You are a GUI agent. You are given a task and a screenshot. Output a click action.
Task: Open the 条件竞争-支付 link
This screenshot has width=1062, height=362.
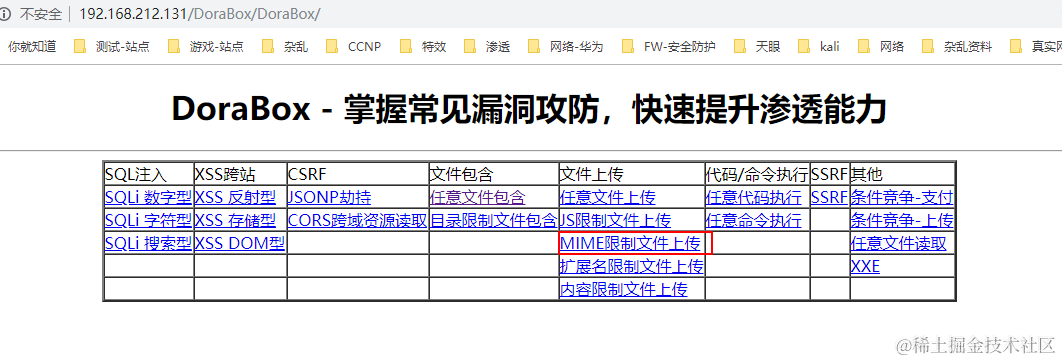click(x=902, y=197)
